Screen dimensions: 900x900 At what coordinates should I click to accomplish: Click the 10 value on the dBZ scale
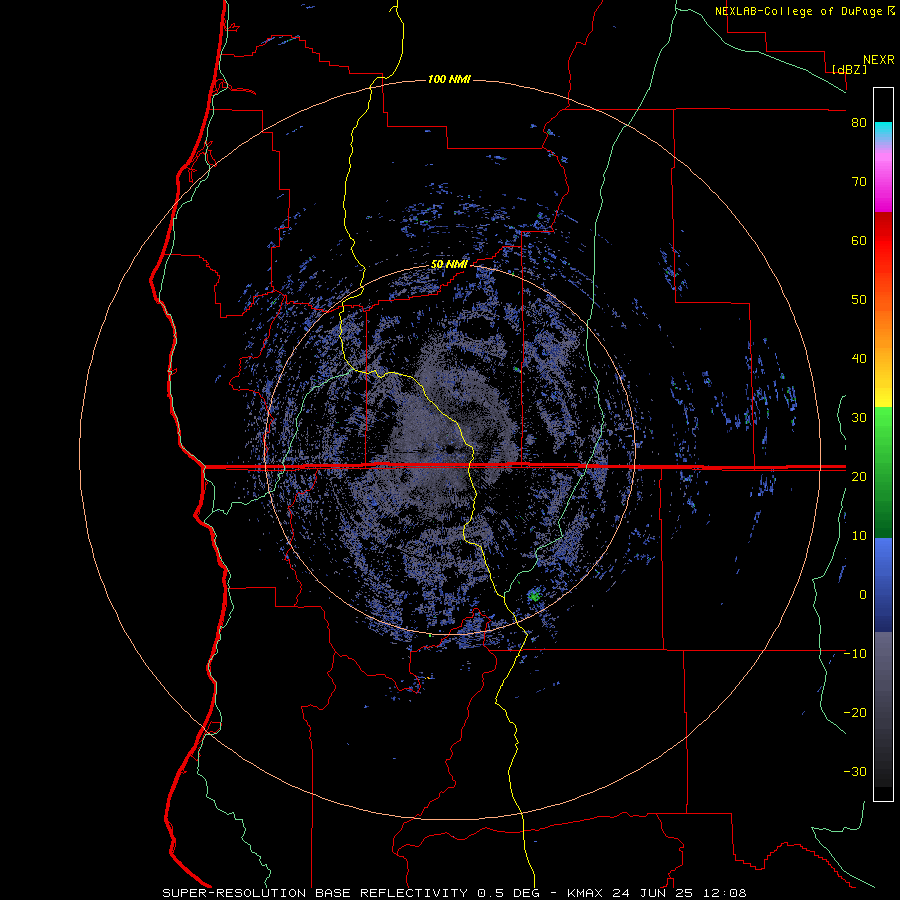tap(859, 536)
